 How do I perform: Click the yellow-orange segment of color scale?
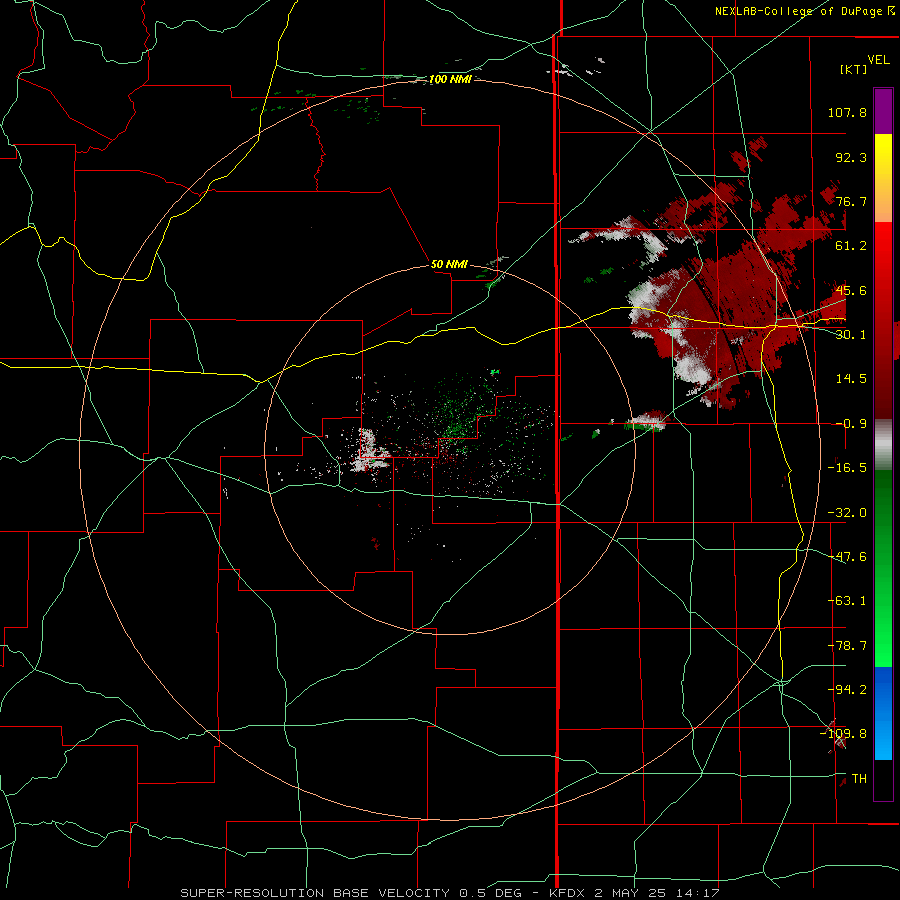(x=883, y=178)
